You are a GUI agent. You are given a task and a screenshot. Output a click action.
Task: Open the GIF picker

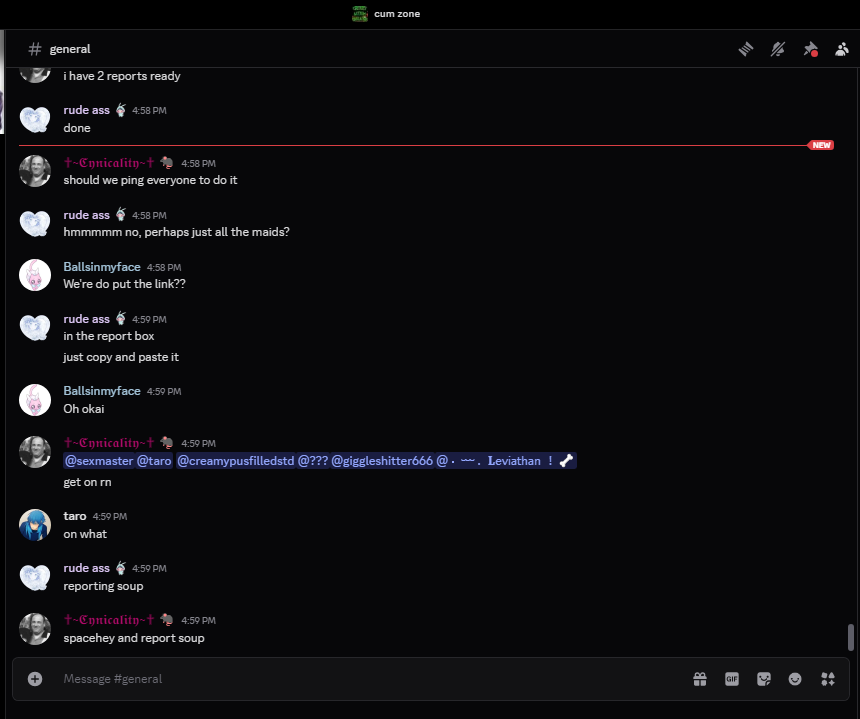click(732, 679)
